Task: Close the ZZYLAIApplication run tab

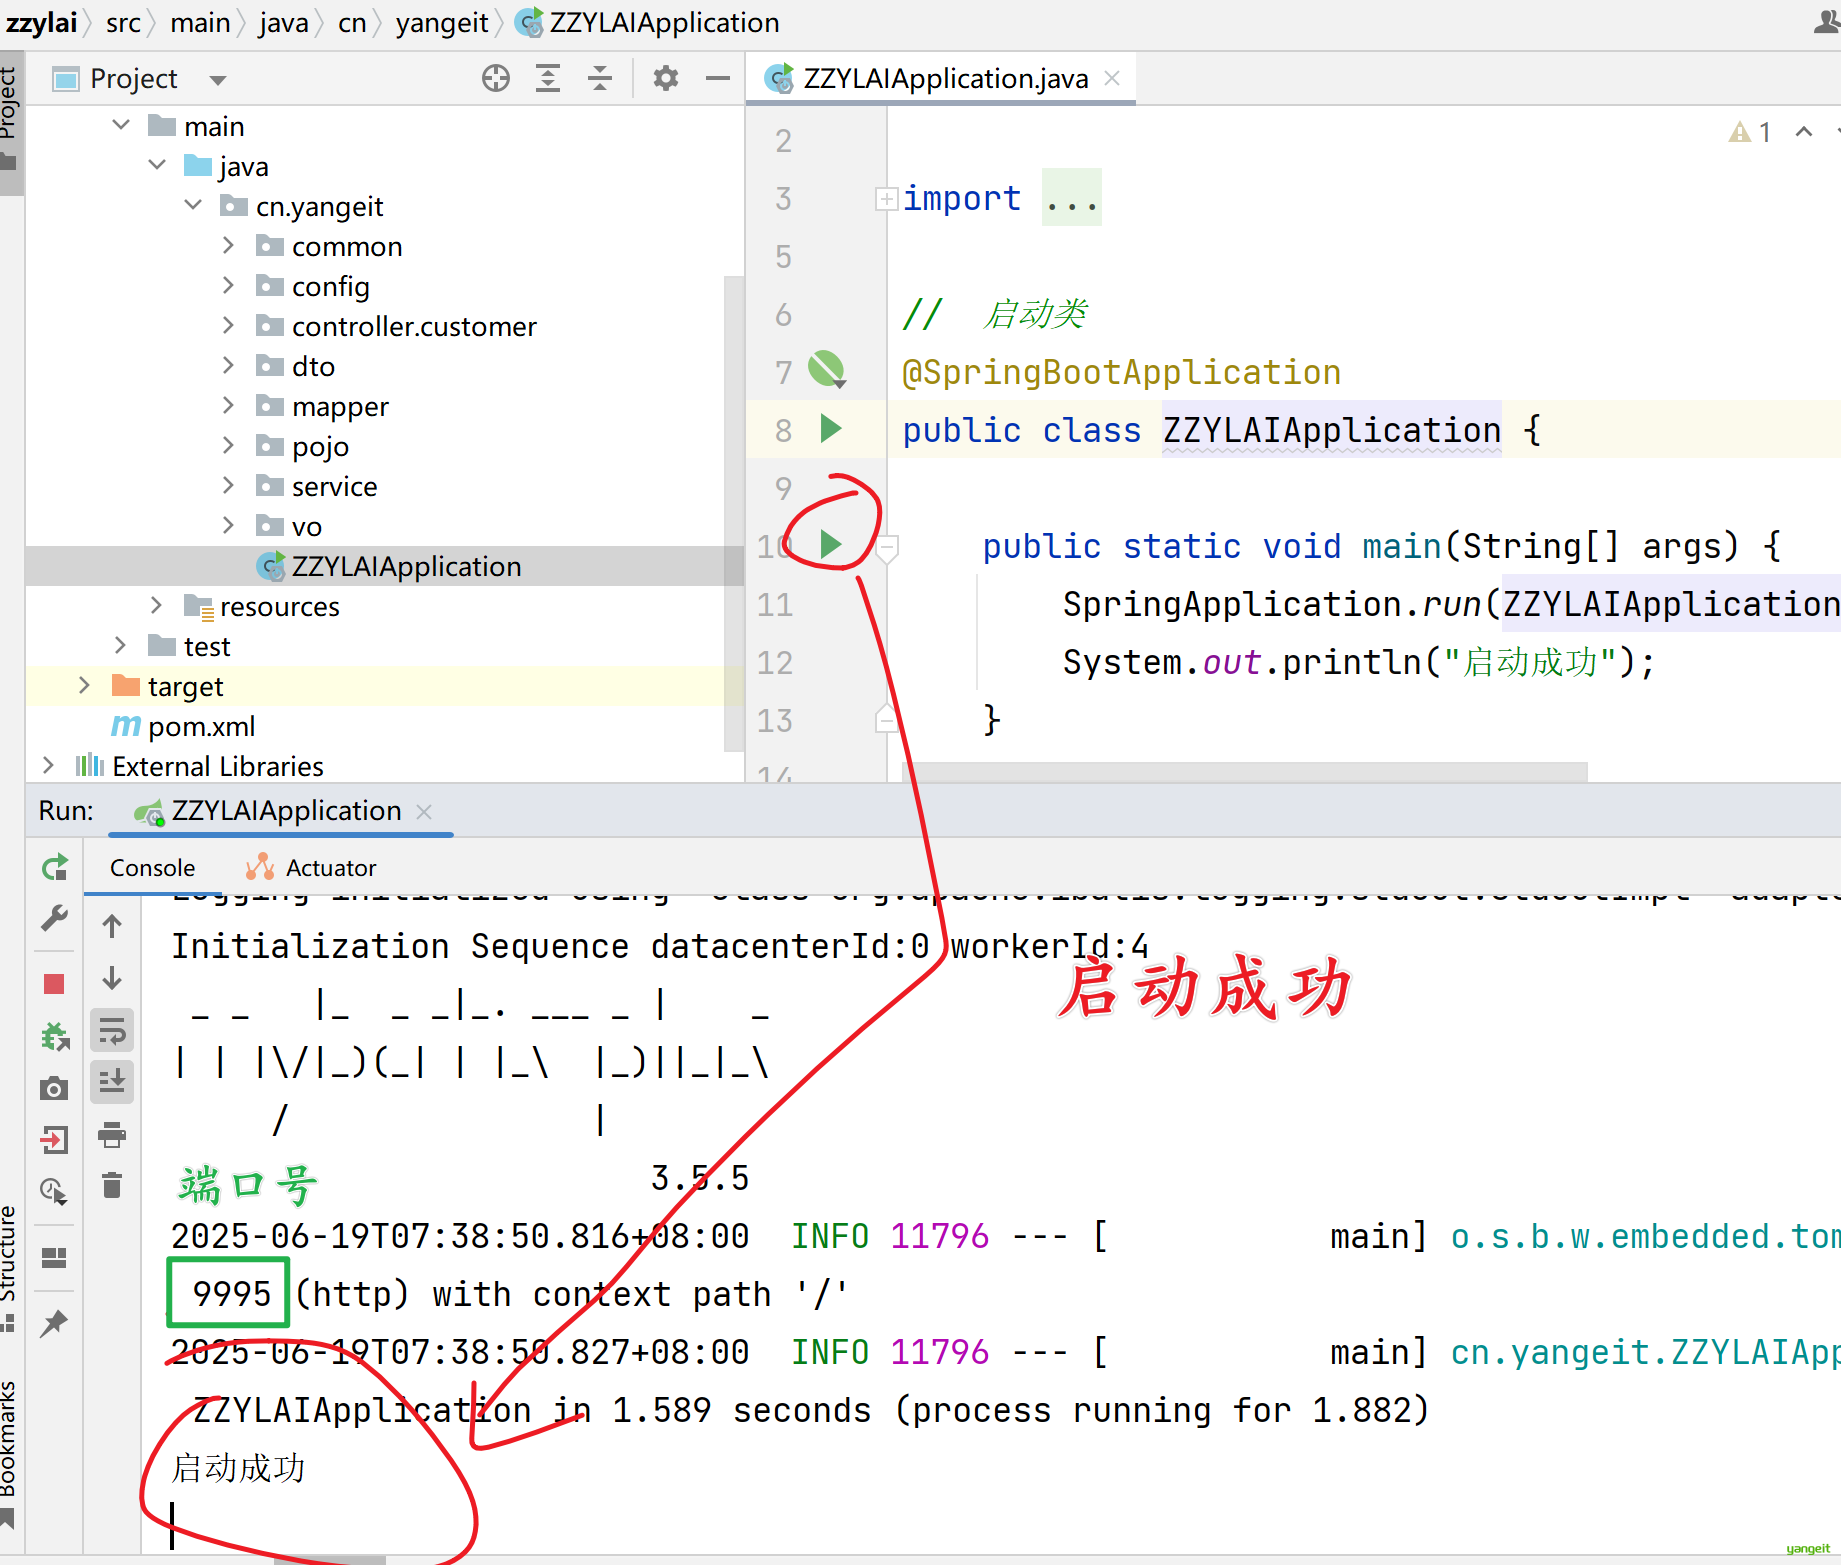Action: tap(424, 812)
